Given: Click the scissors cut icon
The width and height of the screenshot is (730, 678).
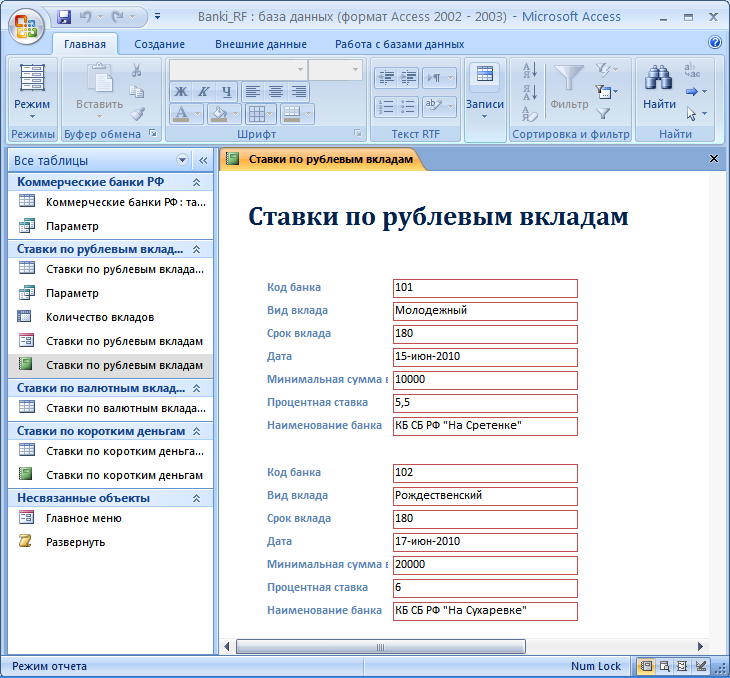Looking at the screenshot, I should [x=136, y=70].
